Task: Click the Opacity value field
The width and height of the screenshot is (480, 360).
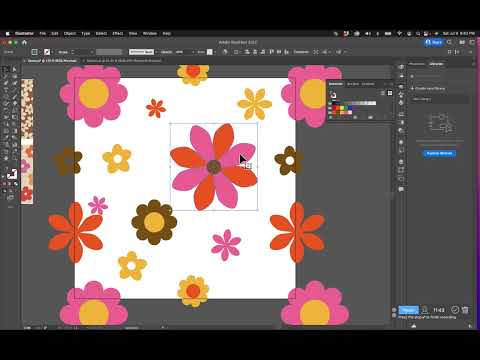Action: click(x=179, y=52)
